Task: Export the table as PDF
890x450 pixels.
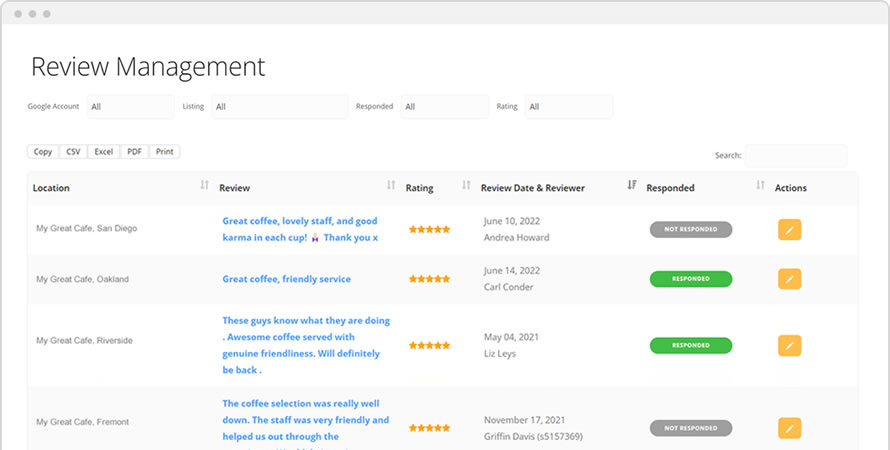Action: pyautogui.click(x=134, y=152)
